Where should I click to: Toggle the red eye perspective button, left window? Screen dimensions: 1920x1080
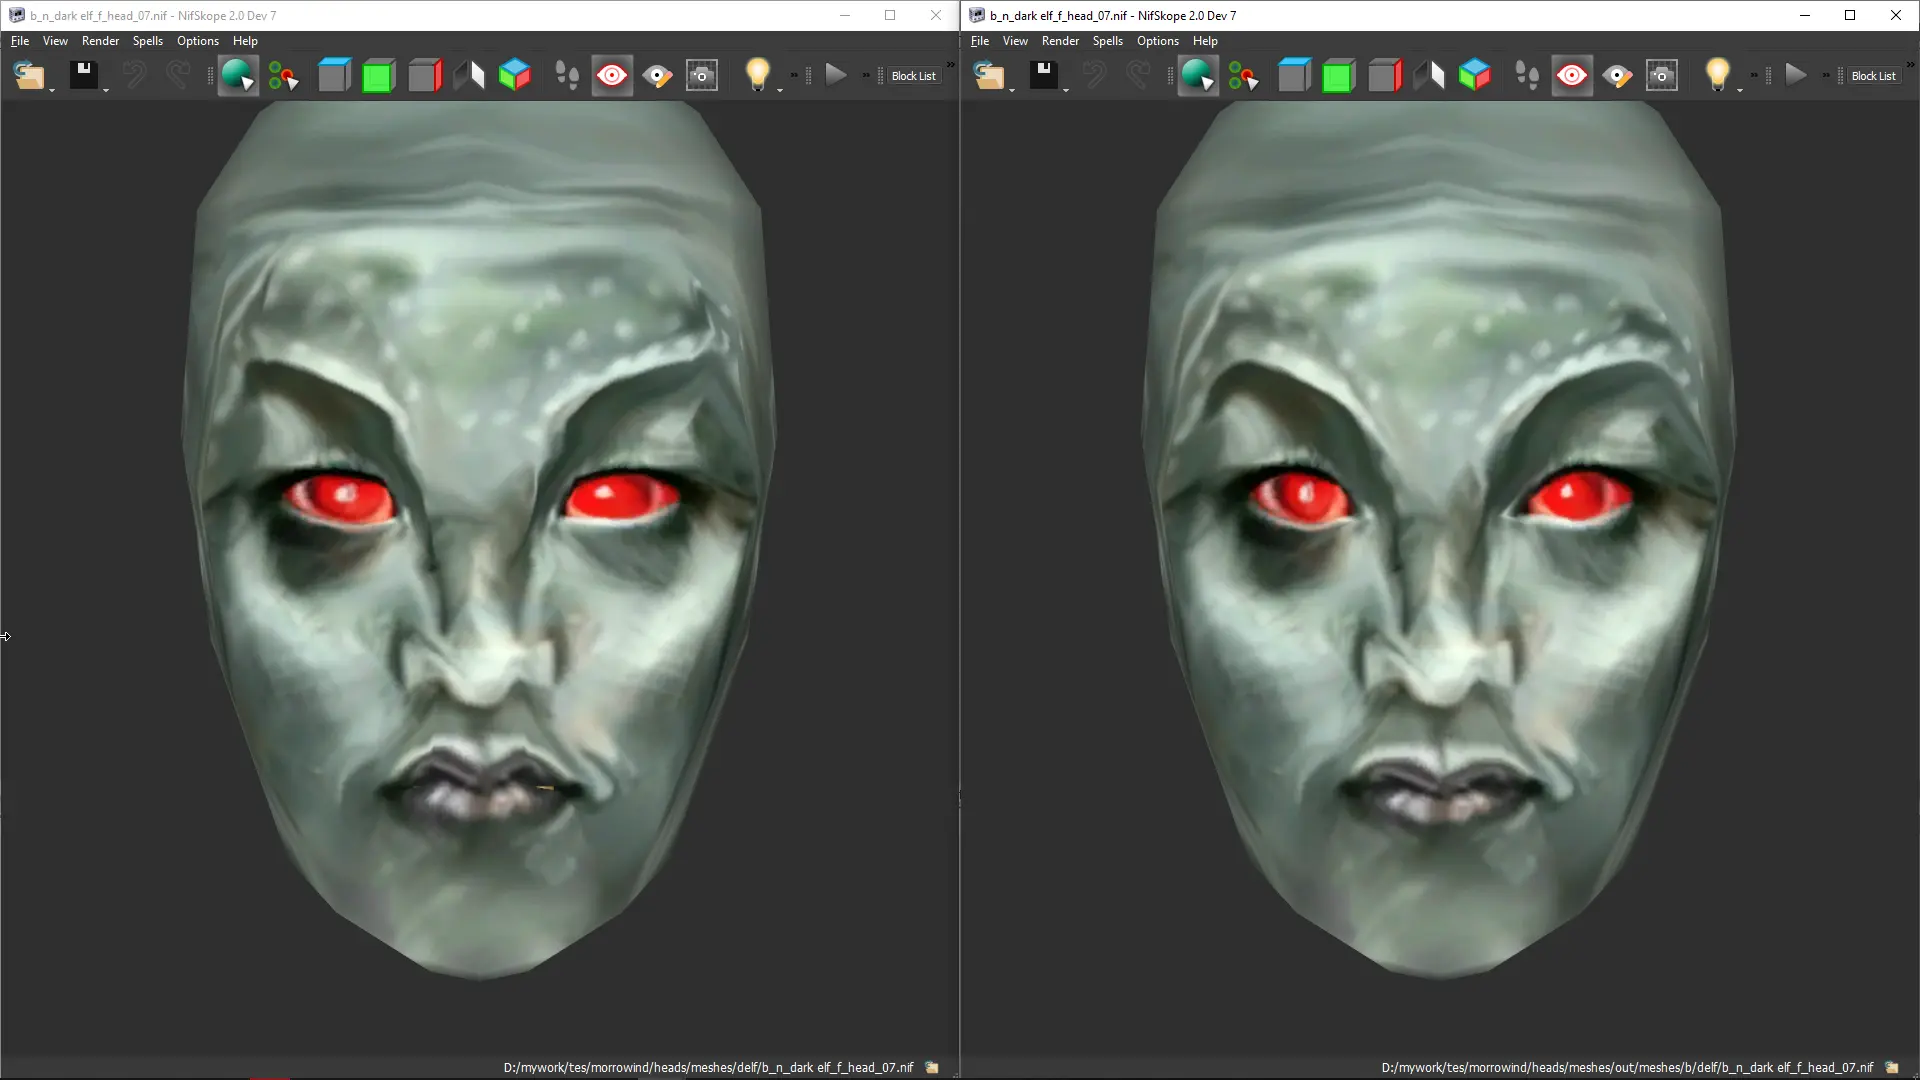point(612,76)
